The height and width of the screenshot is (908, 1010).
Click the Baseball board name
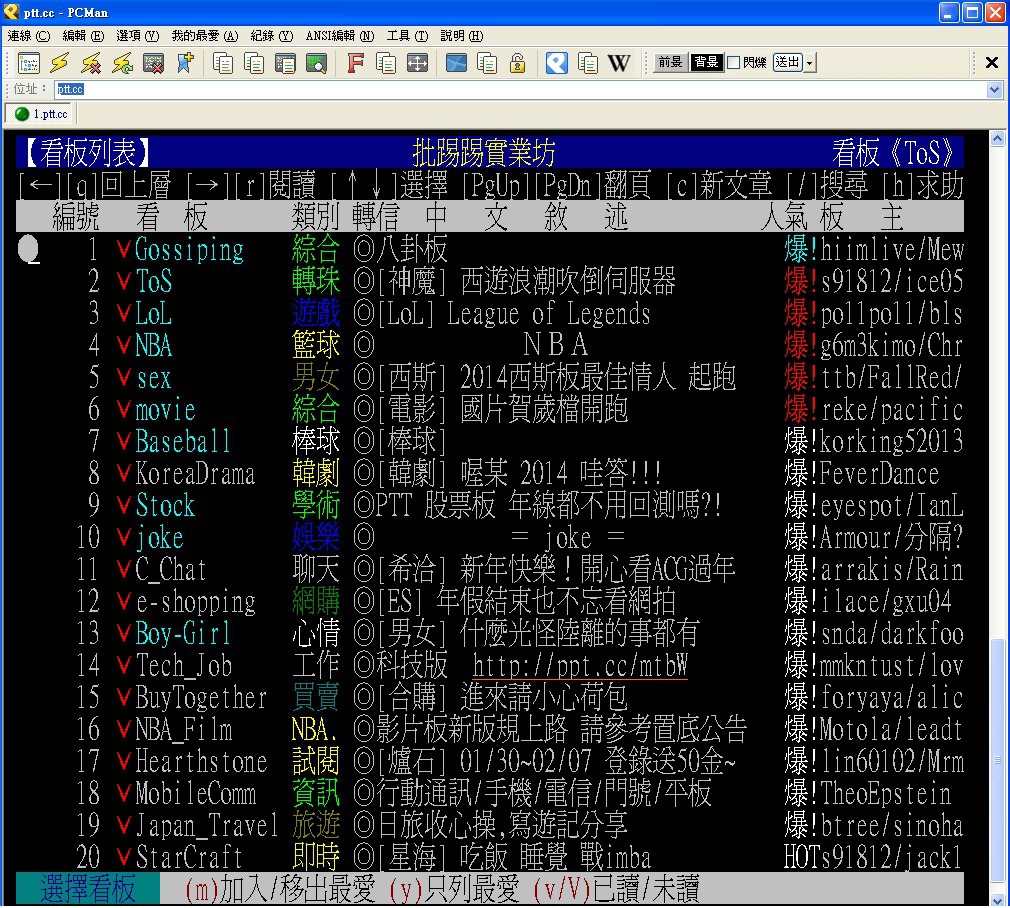[183, 442]
